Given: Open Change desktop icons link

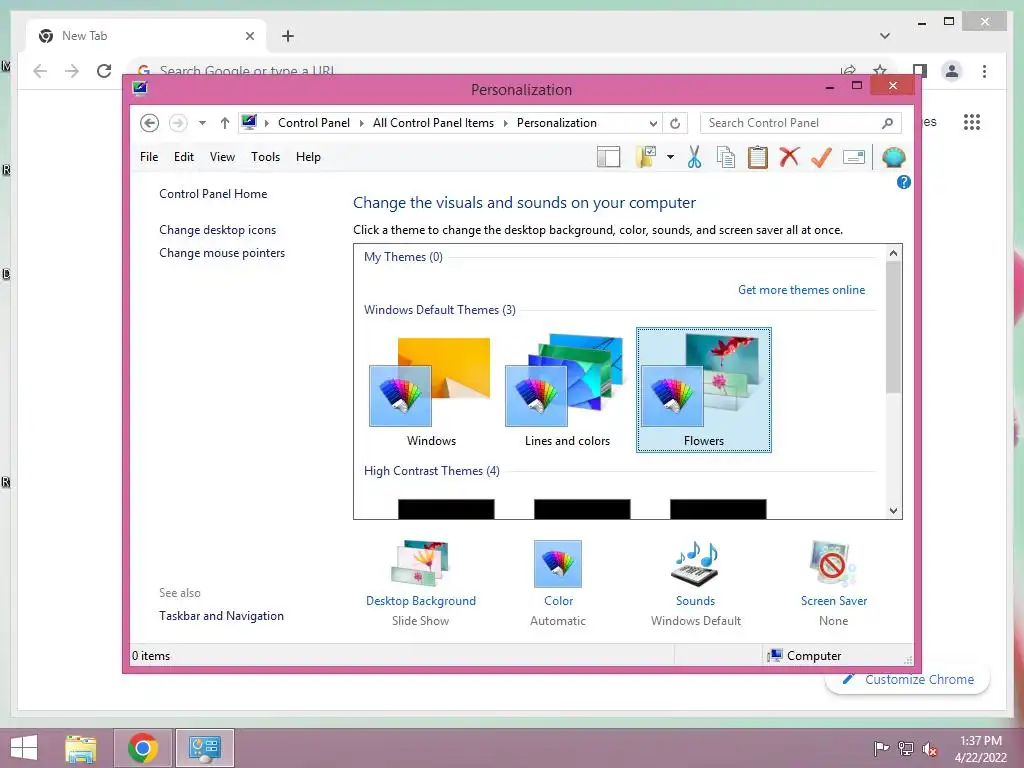Looking at the screenshot, I should [217, 230].
